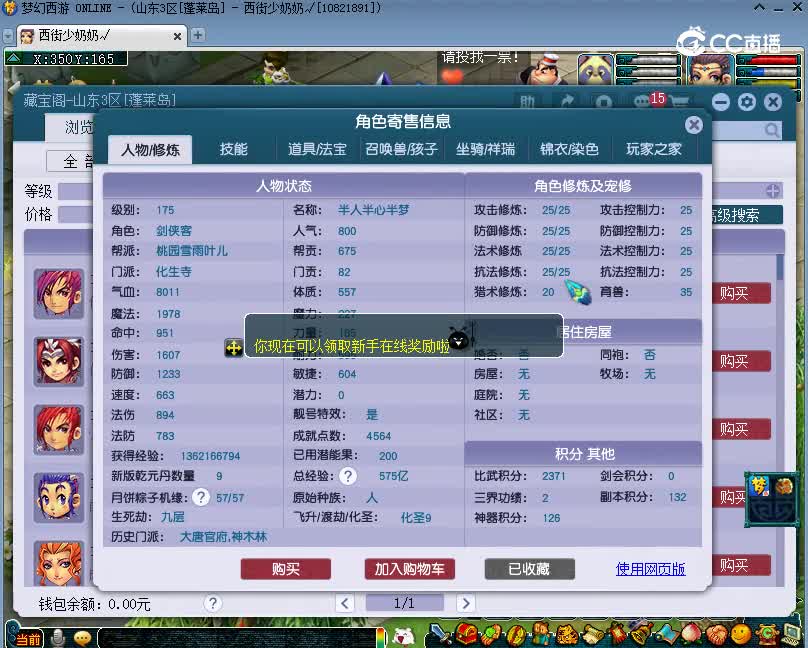
Task: Click the brown bear icon in bottom toolbar
Action: 541,634
